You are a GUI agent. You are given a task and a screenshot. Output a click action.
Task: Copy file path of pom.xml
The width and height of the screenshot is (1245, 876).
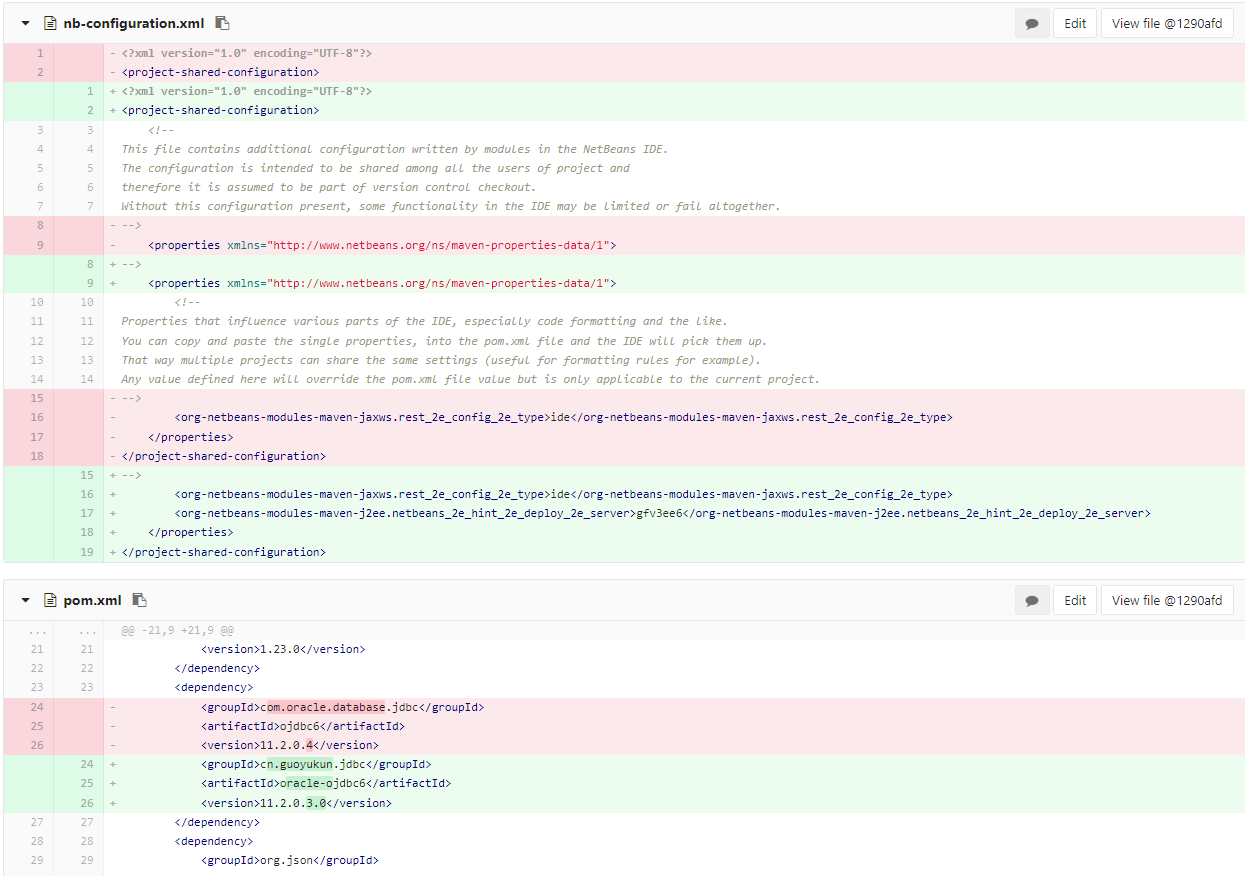point(140,600)
